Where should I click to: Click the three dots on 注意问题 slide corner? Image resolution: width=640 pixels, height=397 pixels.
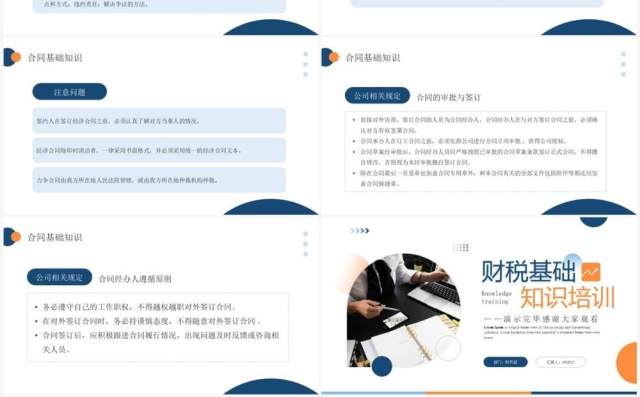click(305, 64)
